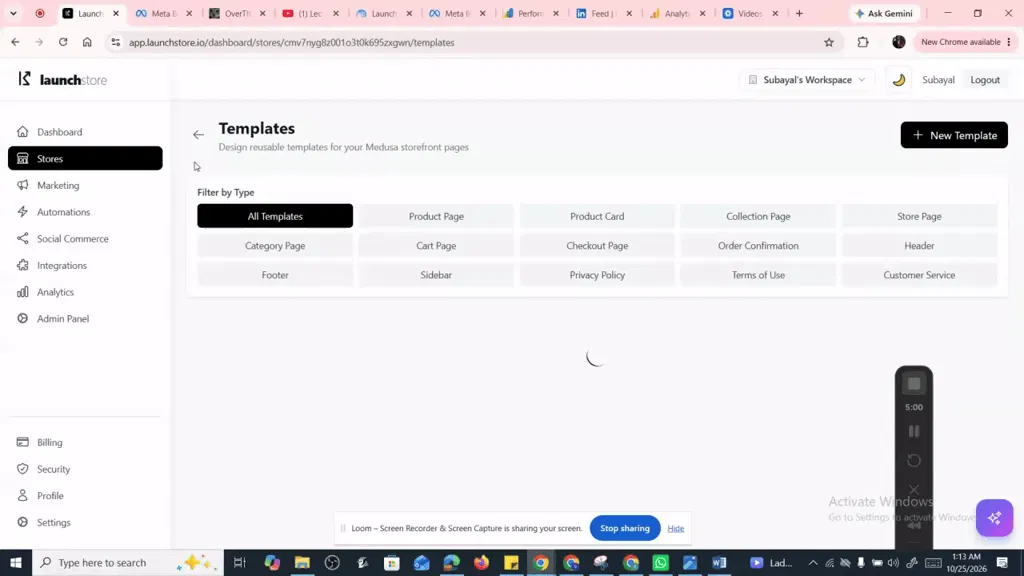Click the launchstore logo
The height and width of the screenshot is (576, 1024).
point(63,80)
